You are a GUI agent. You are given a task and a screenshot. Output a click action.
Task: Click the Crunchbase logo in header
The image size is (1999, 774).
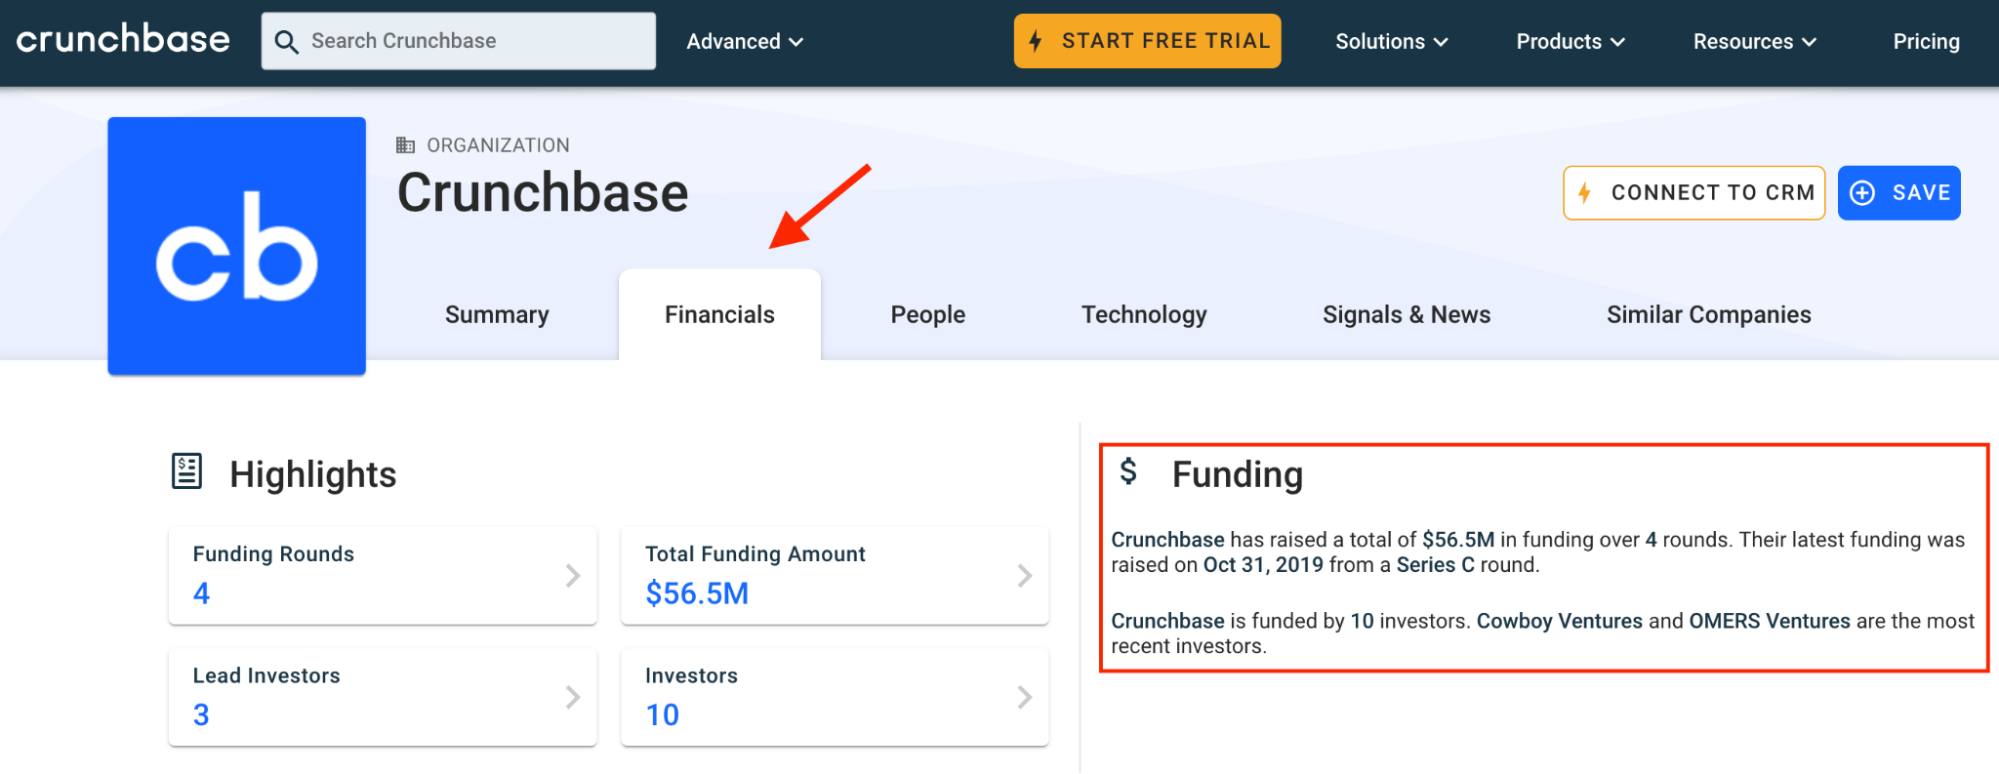coord(123,40)
